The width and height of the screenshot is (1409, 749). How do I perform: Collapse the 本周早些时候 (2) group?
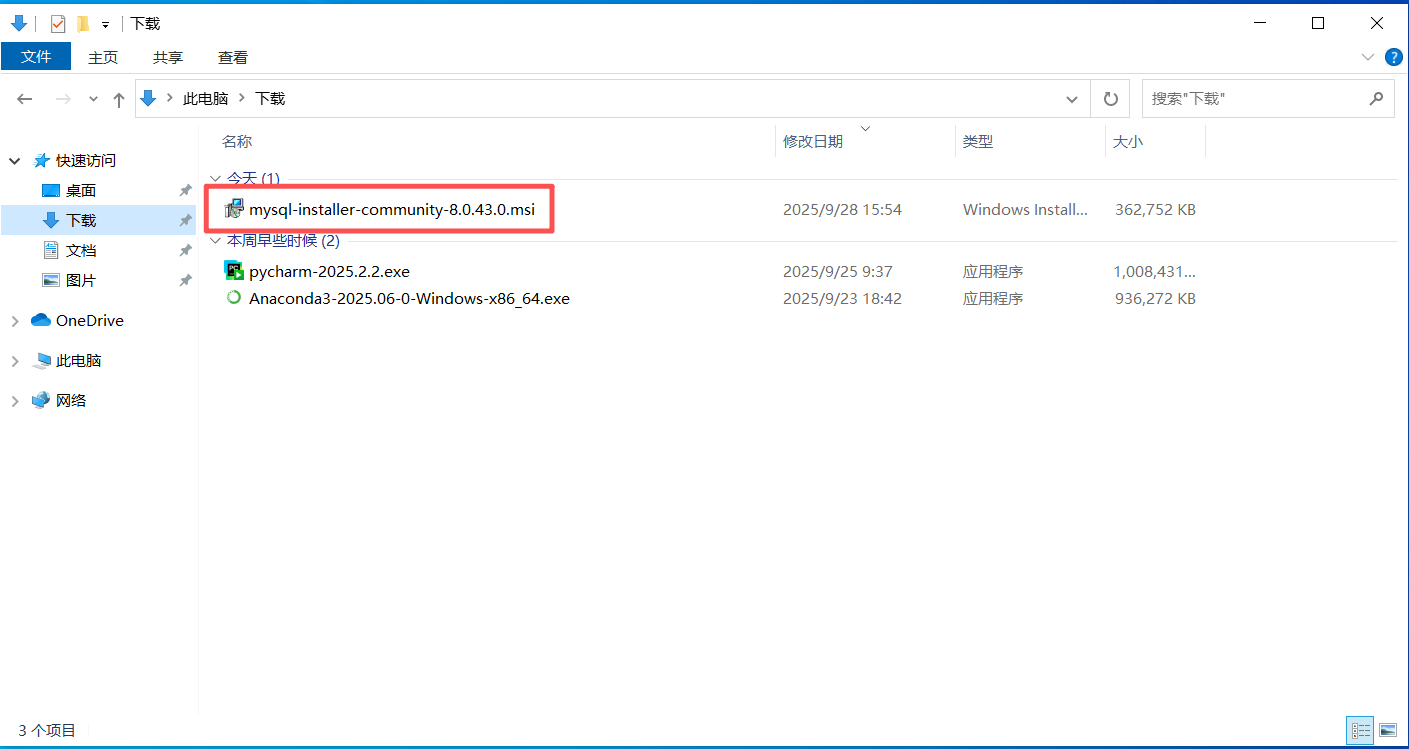[215, 241]
